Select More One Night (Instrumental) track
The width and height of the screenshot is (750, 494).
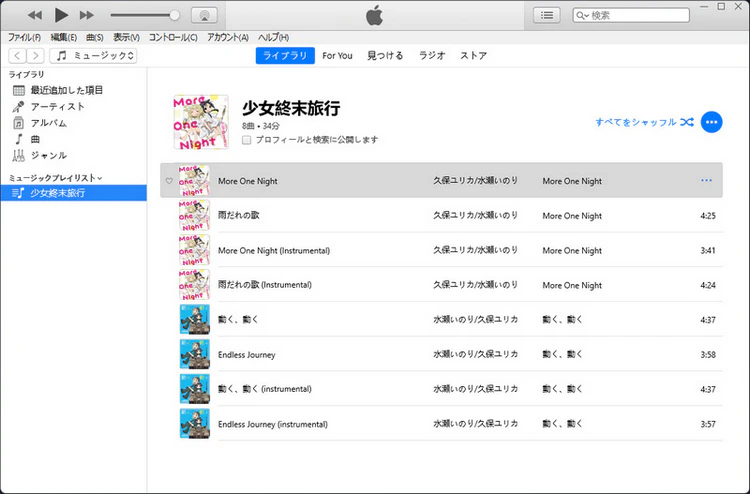pos(274,251)
